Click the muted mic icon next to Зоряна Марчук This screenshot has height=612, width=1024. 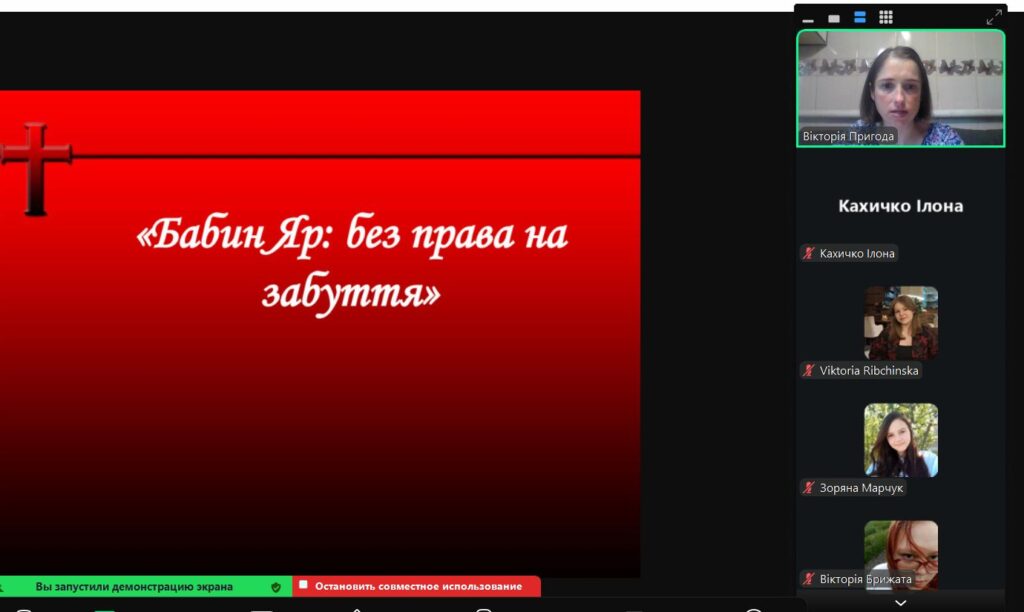(809, 488)
